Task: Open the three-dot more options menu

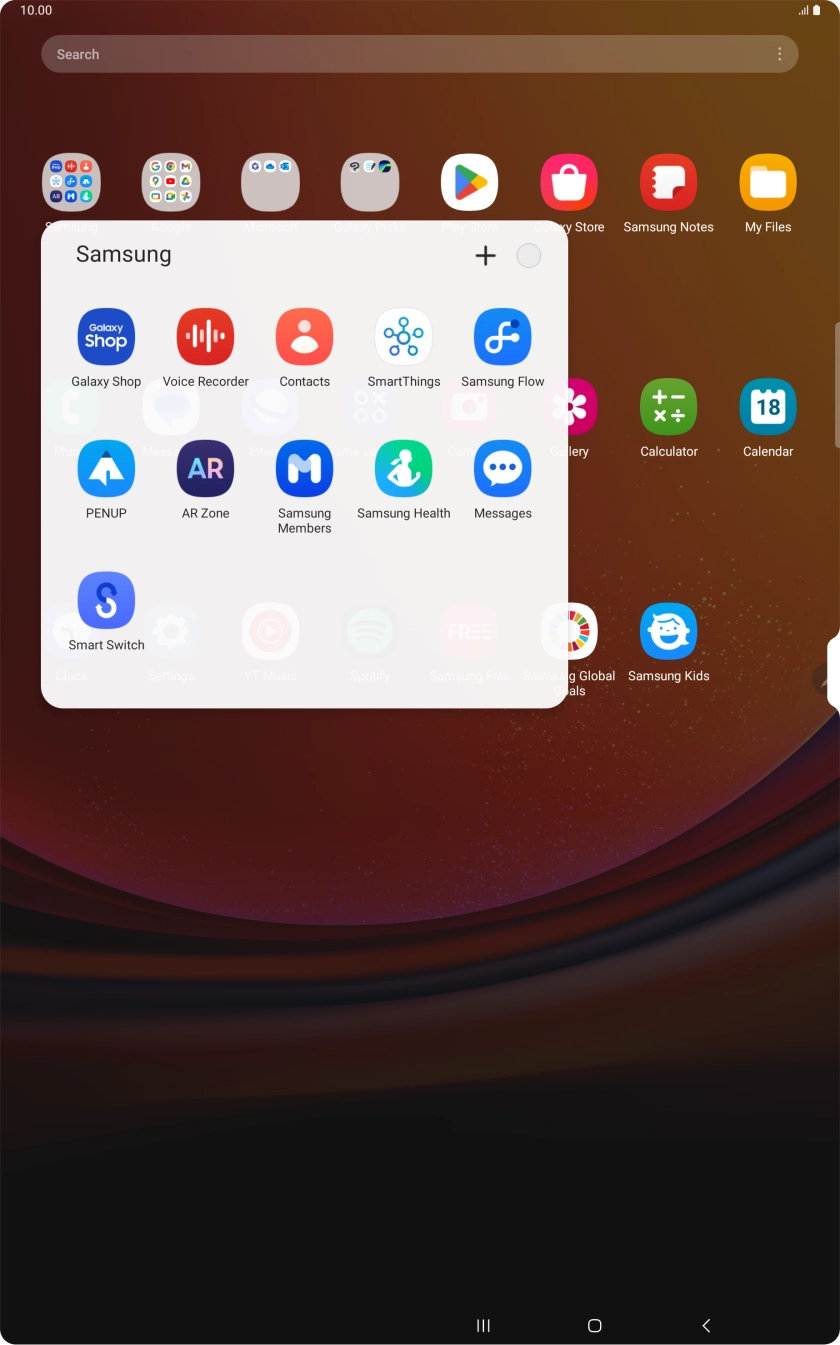Action: point(779,54)
